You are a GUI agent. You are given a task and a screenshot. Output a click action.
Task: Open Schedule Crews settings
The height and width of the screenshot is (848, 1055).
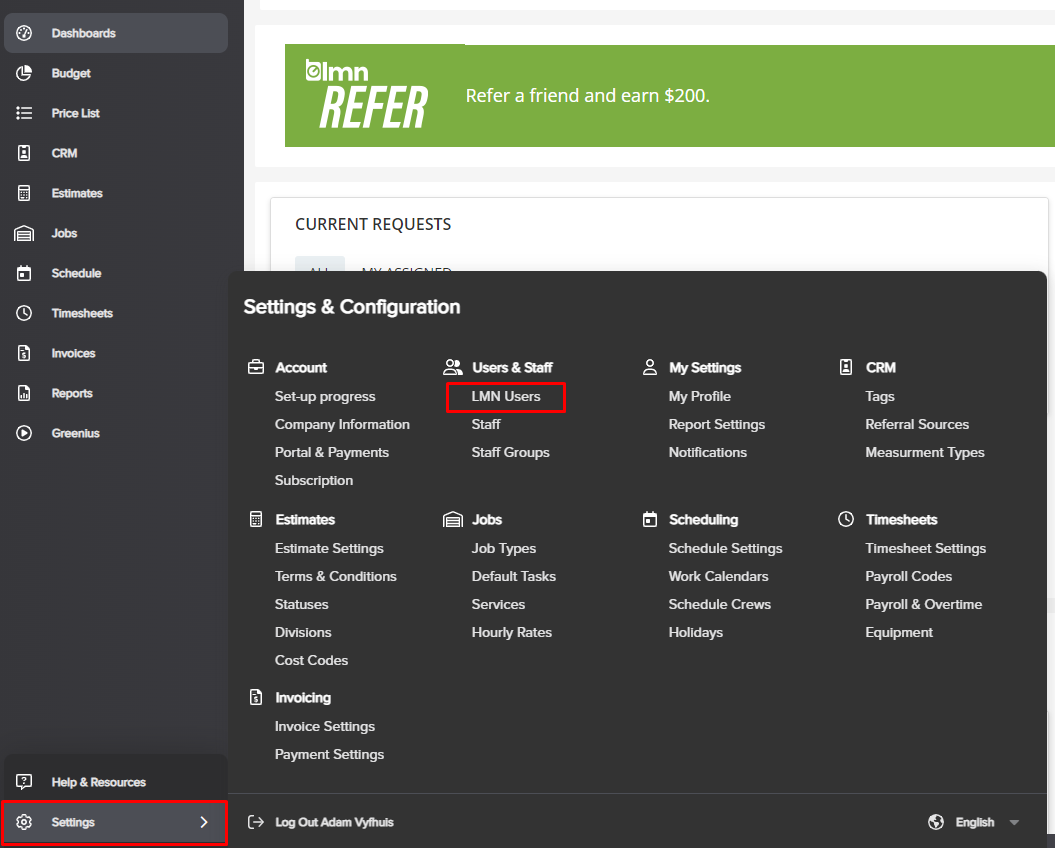click(x=720, y=604)
